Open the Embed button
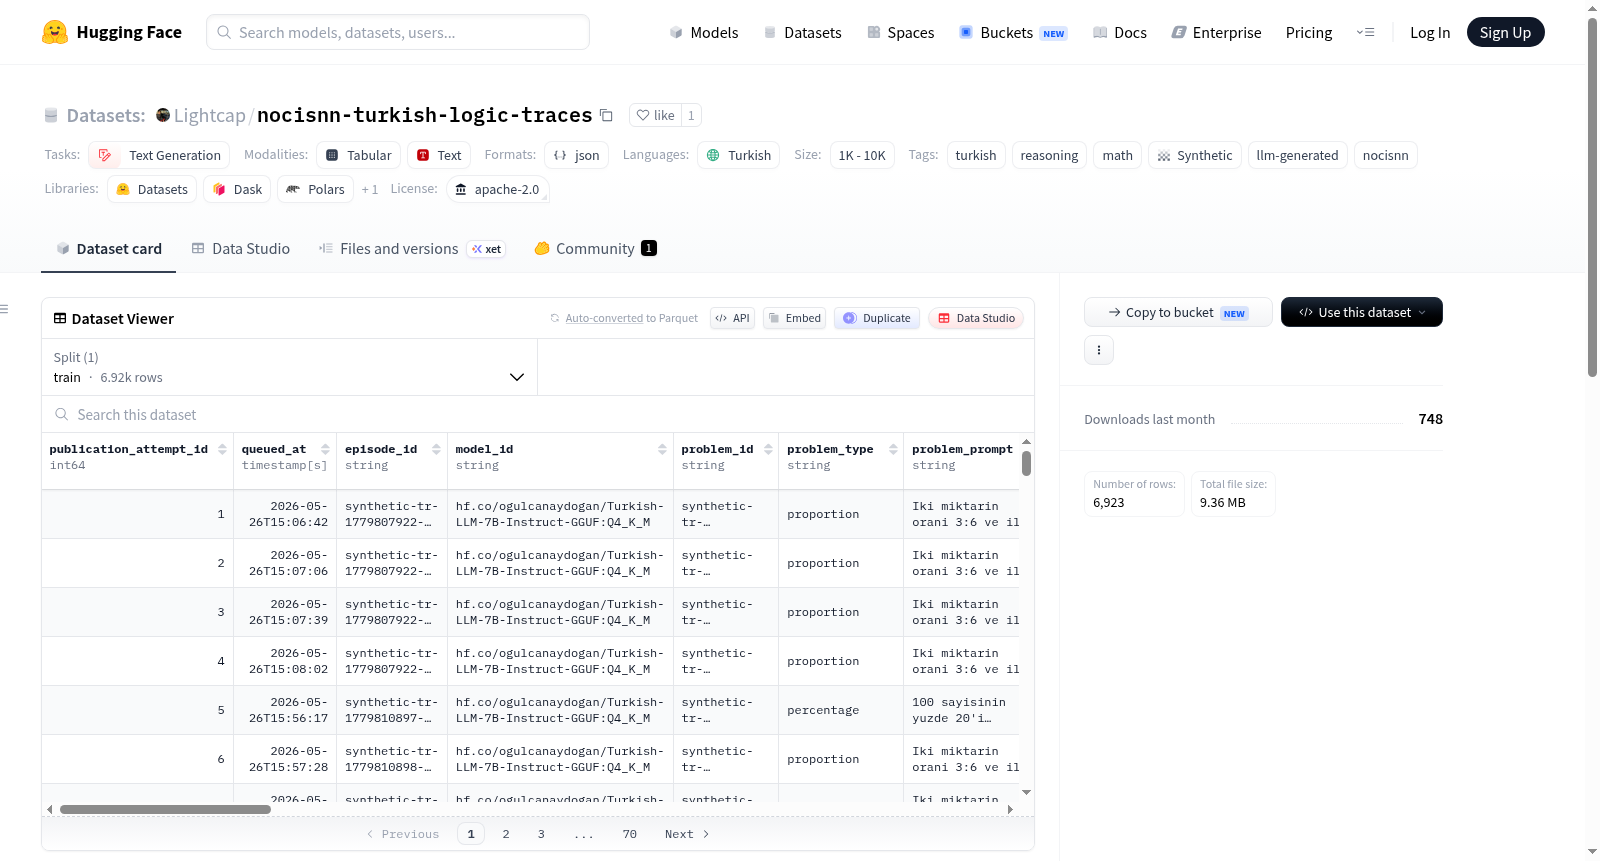 pyautogui.click(x=794, y=318)
